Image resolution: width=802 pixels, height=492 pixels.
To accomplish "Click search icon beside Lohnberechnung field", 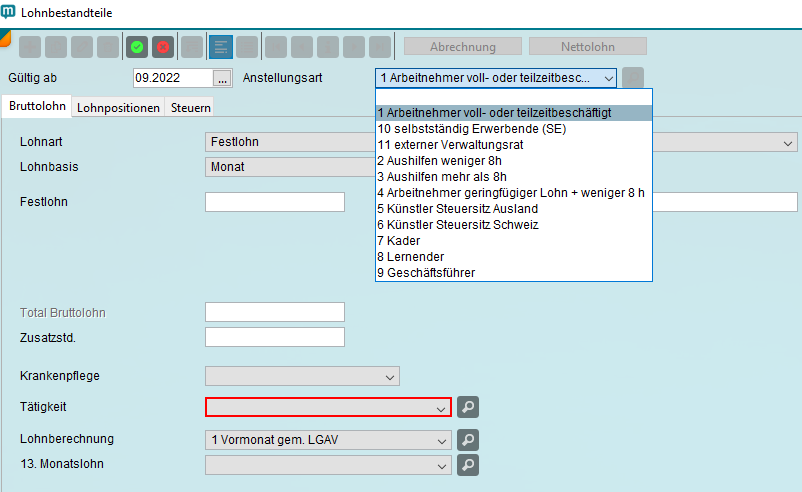I will coord(468,440).
